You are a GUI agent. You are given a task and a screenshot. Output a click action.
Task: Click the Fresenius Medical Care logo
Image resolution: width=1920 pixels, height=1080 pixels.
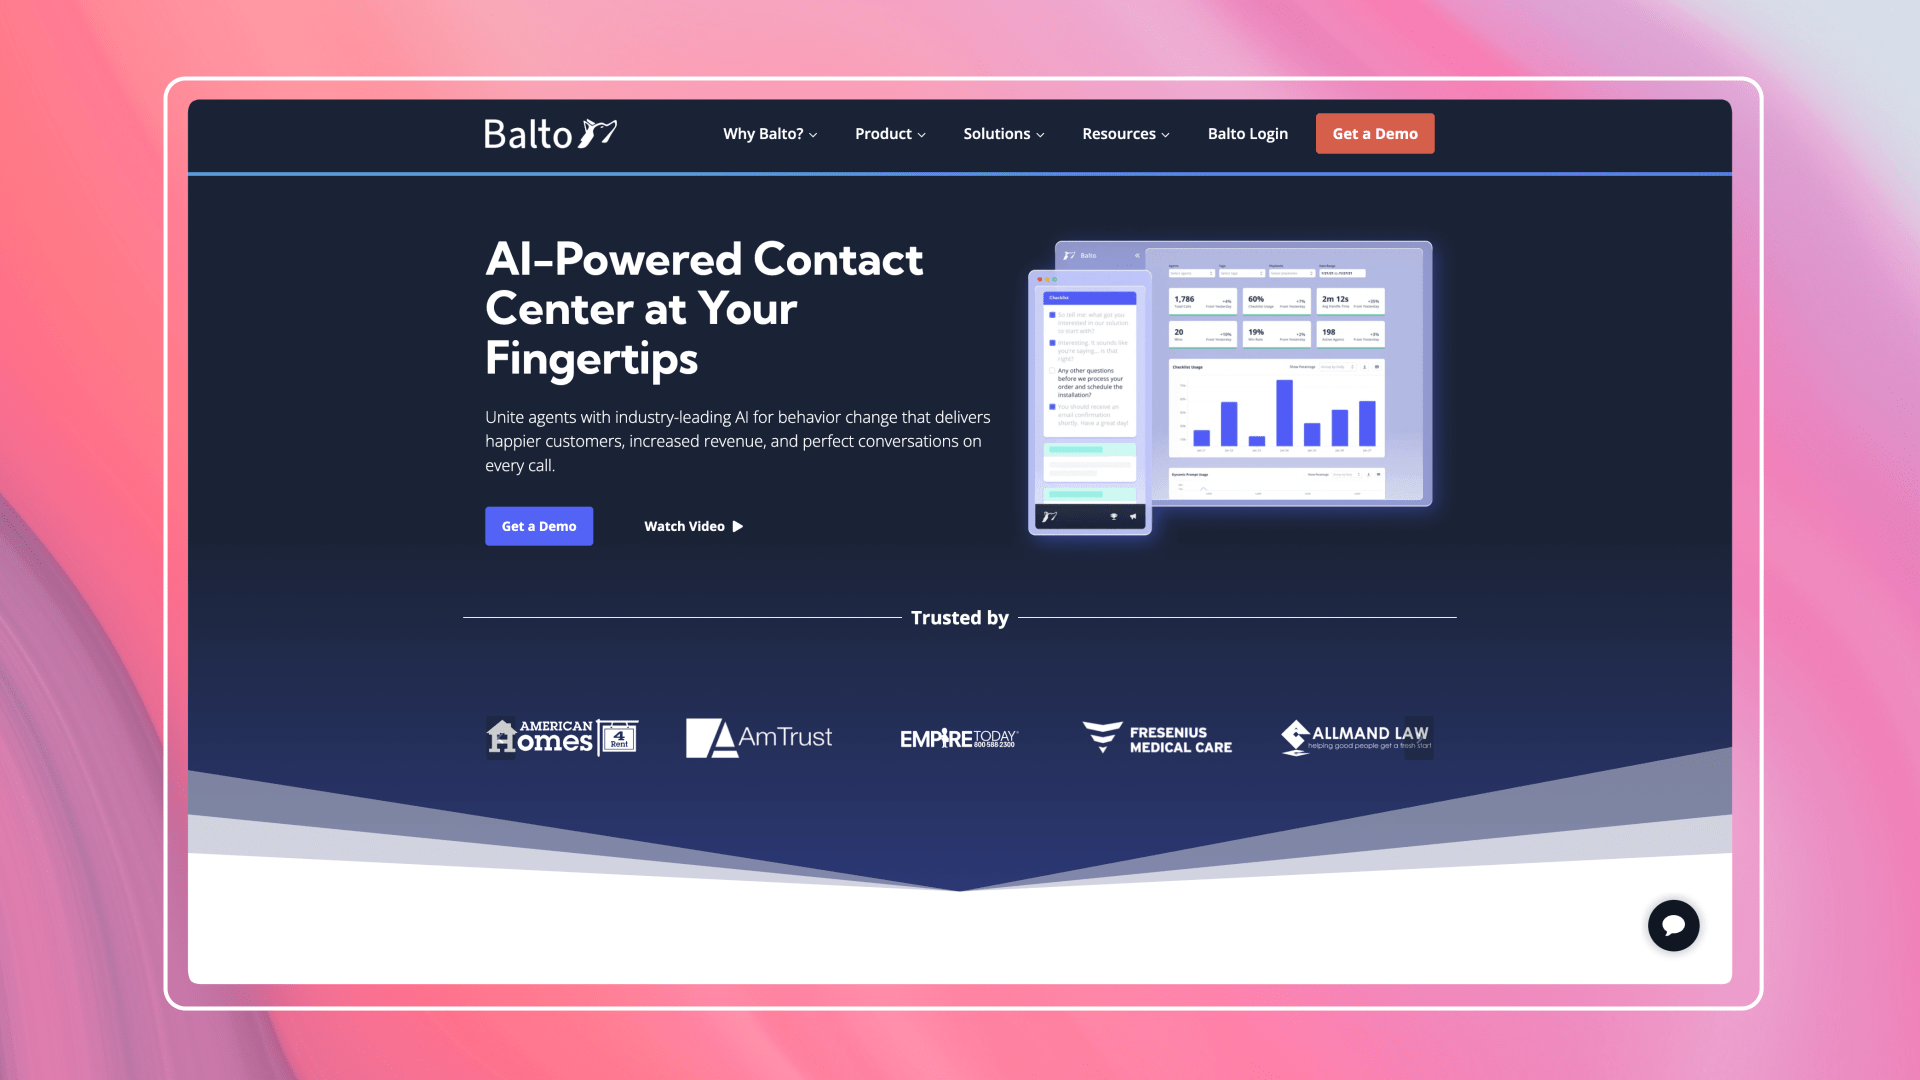click(x=1156, y=736)
